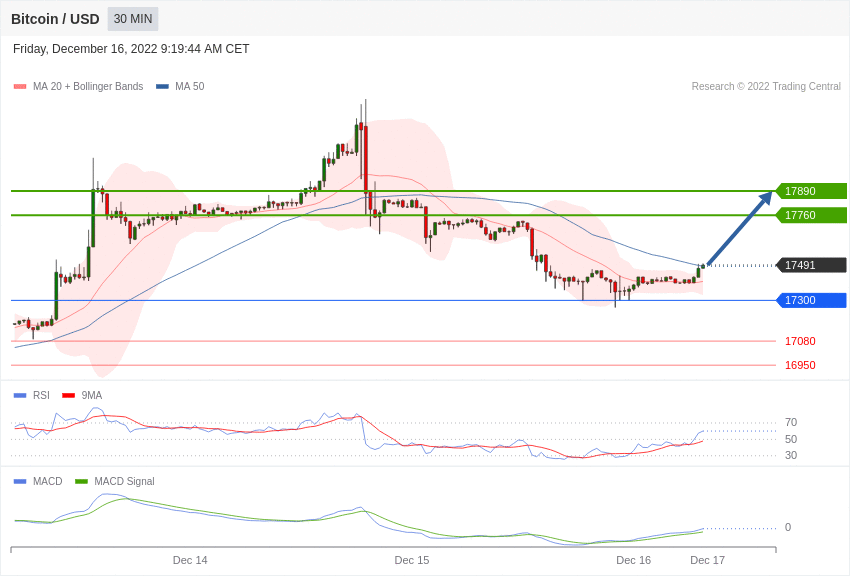Click the 9MA legend label
850x576 pixels.
tap(92, 395)
